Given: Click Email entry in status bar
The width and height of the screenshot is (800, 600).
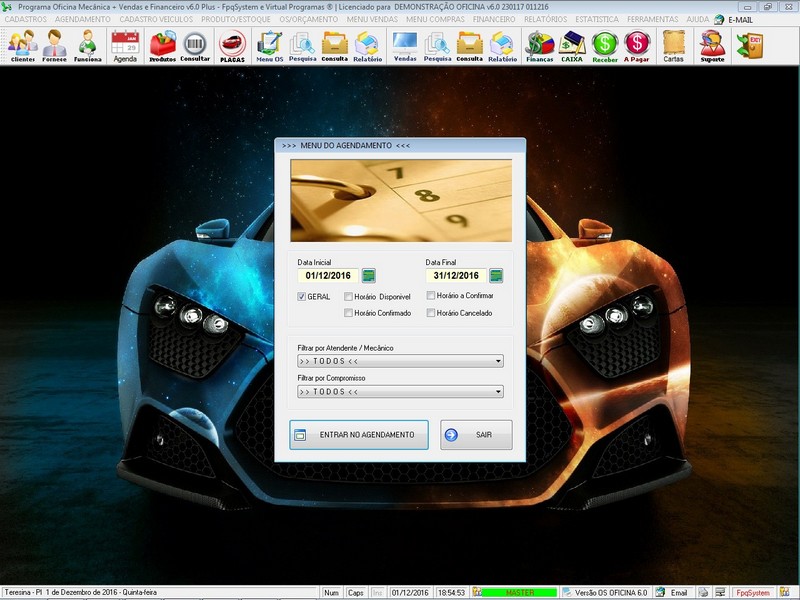Looking at the screenshot, I should 679,593.
